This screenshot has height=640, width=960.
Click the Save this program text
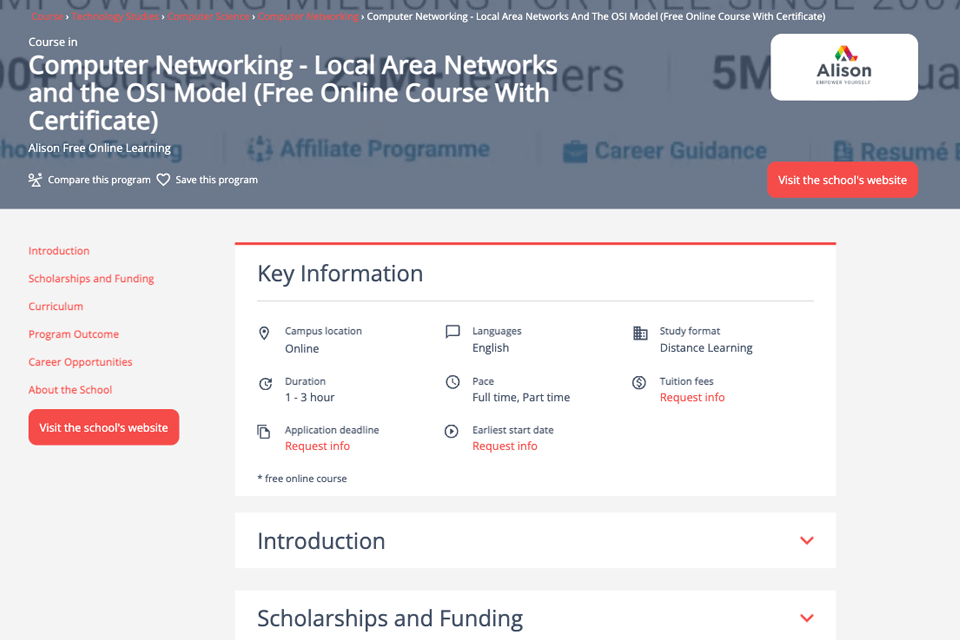pos(217,180)
